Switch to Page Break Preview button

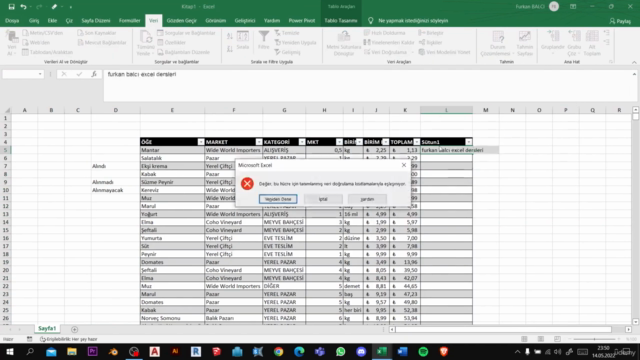tap(557, 339)
